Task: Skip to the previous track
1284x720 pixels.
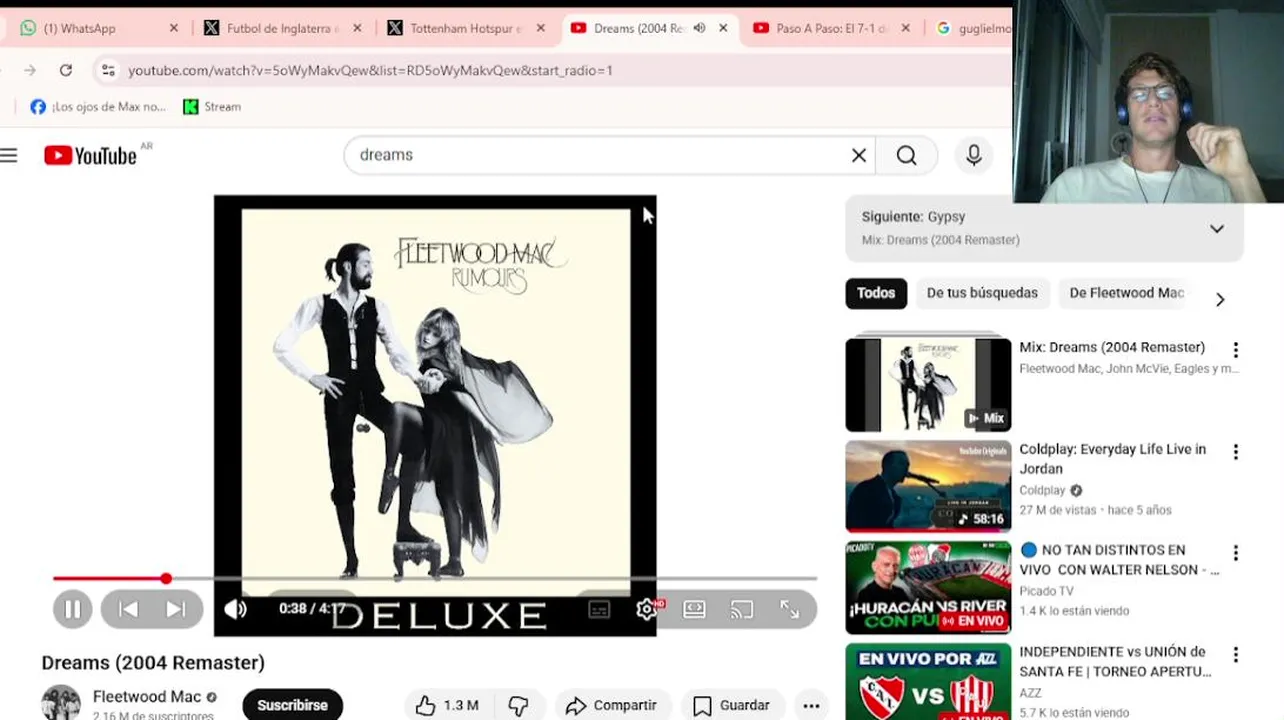Action: (x=128, y=609)
